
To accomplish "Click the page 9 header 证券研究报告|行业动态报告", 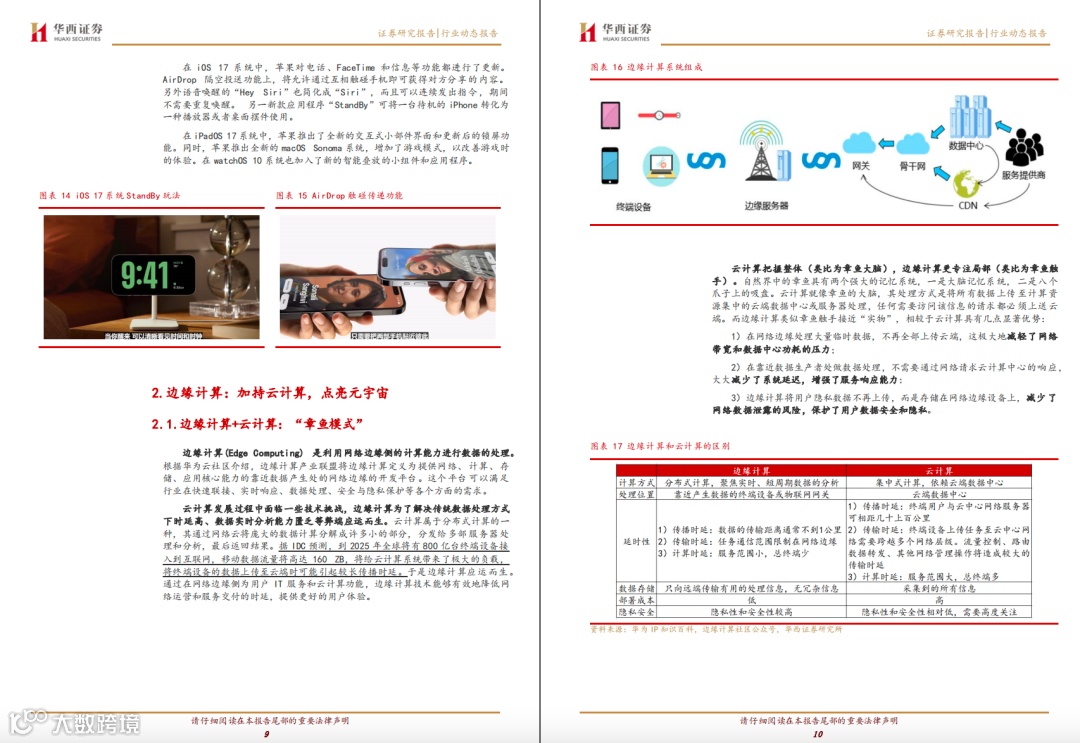I will [x=437, y=33].
